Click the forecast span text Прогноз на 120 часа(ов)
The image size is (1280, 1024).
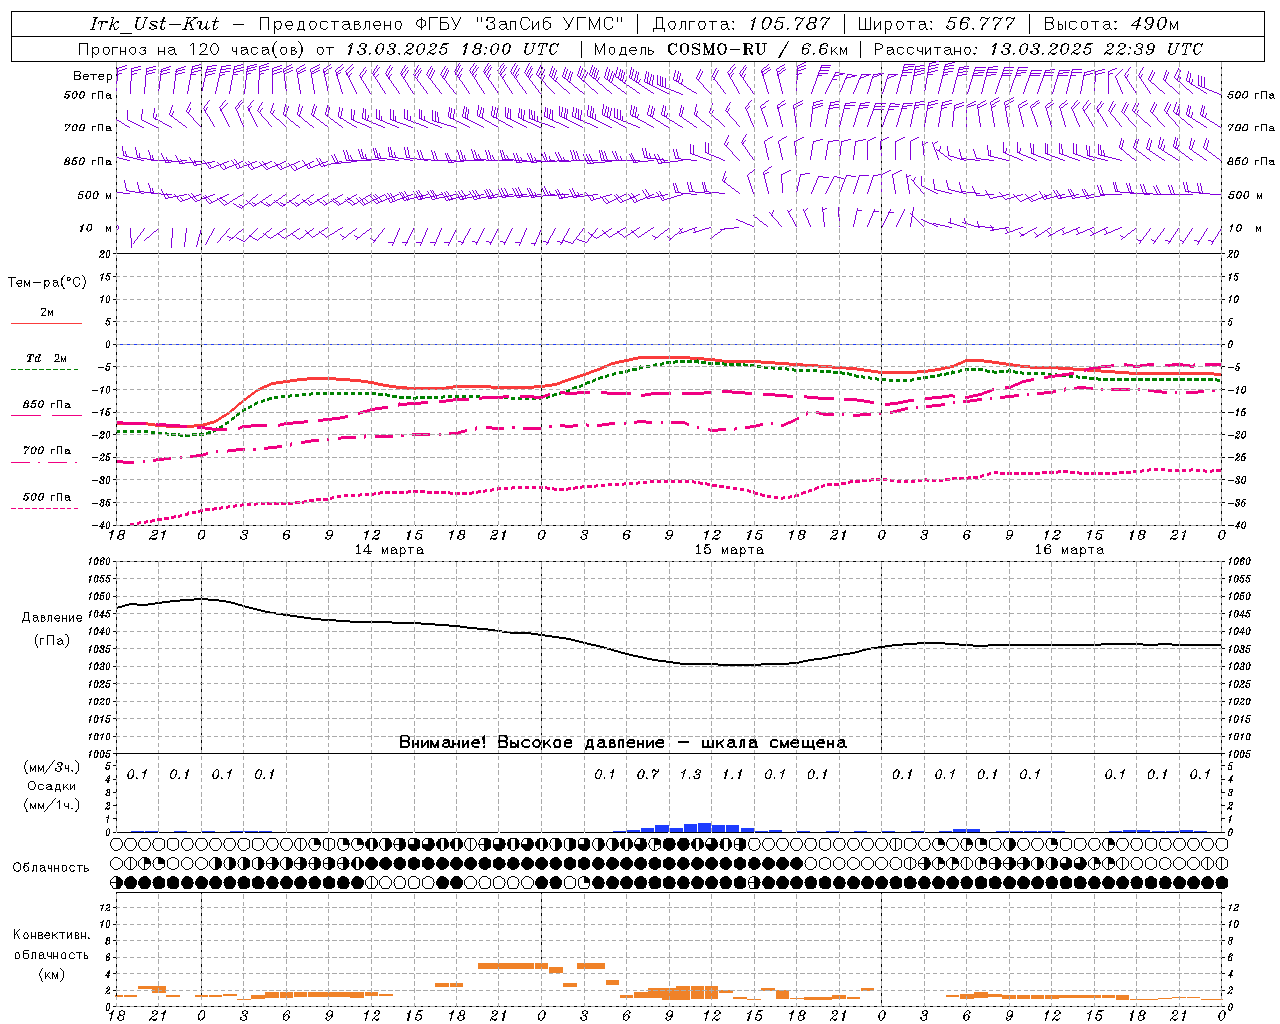192,49
